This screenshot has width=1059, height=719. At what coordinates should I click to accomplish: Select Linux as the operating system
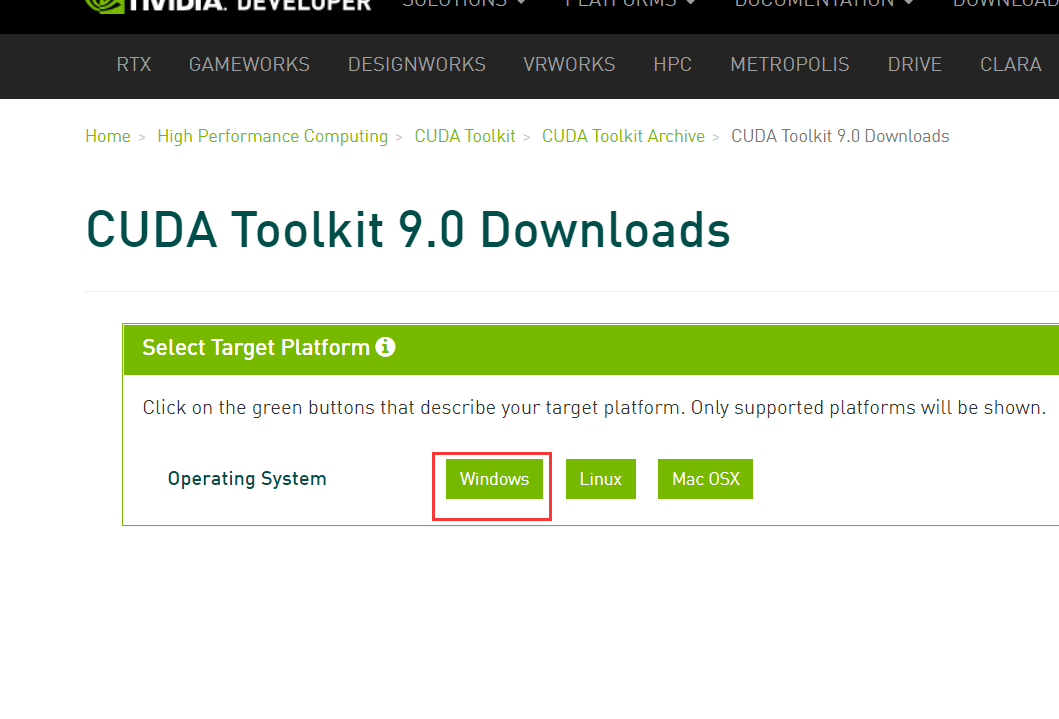[600, 478]
